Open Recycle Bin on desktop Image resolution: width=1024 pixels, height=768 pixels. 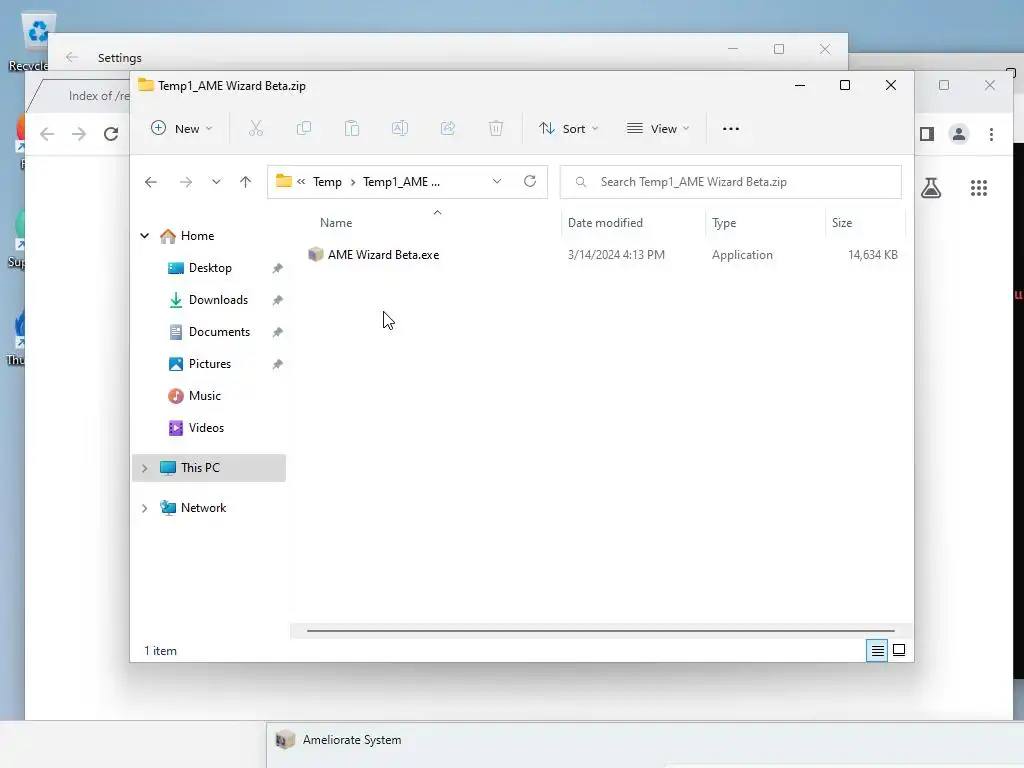click(37, 40)
